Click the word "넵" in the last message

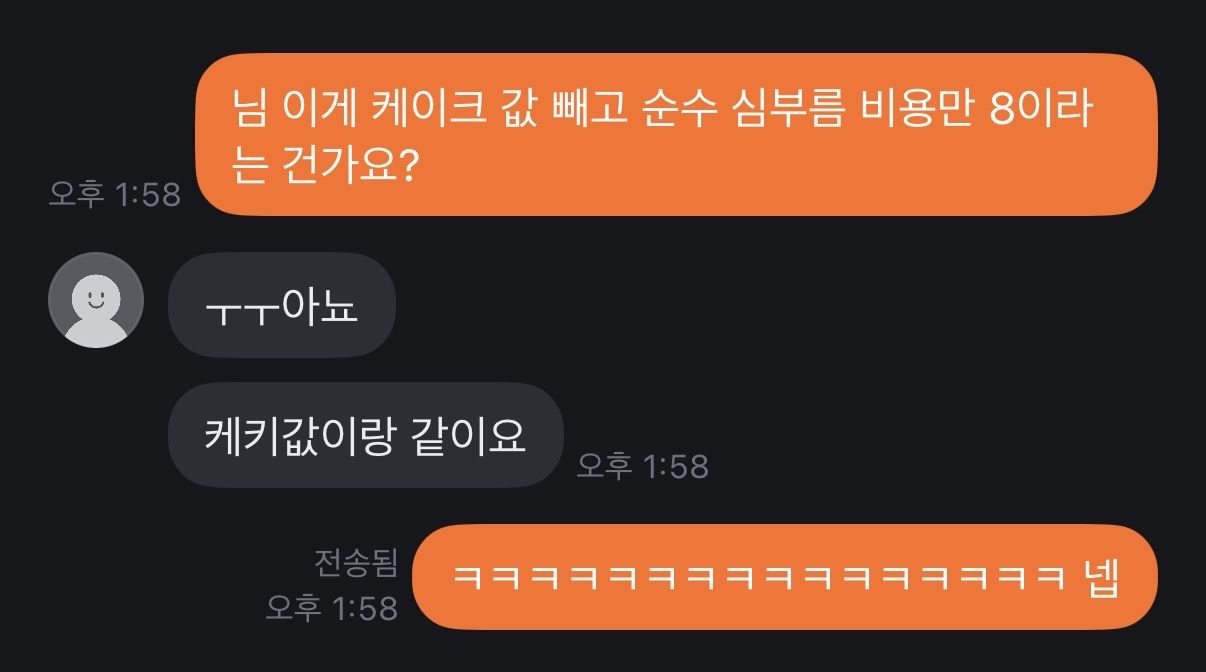[1100, 577]
